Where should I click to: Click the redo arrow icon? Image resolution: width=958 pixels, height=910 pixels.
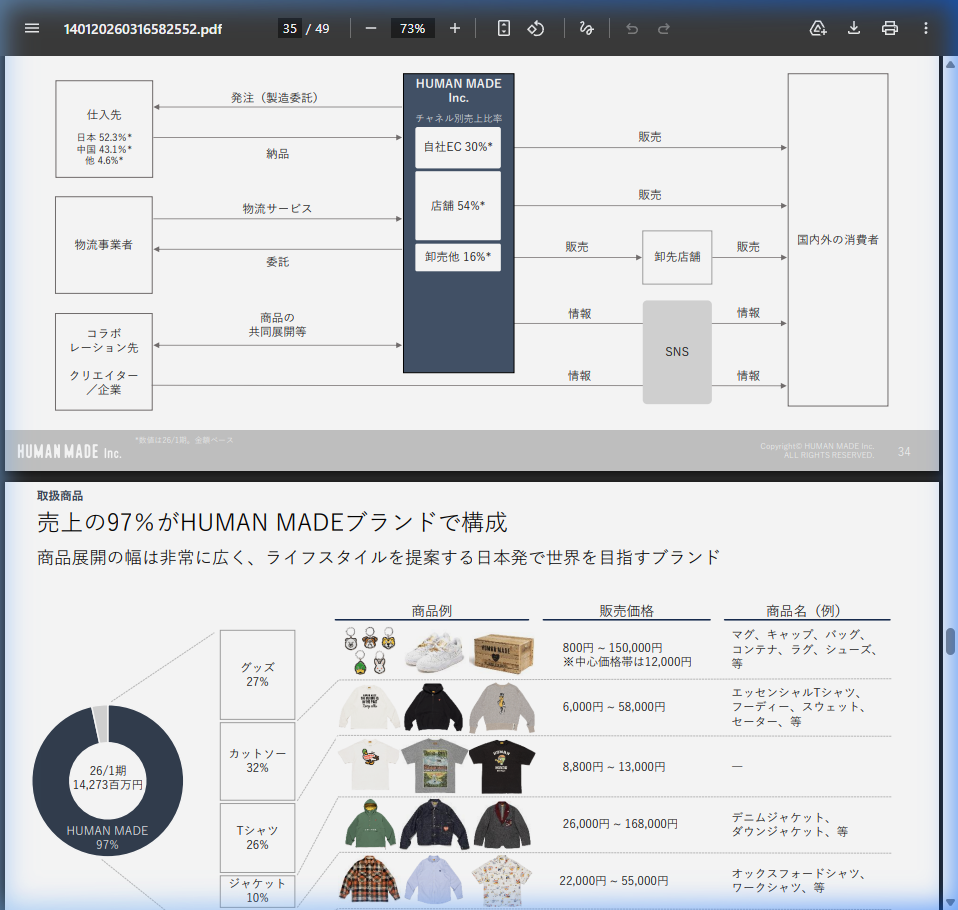tap(664, 28)
